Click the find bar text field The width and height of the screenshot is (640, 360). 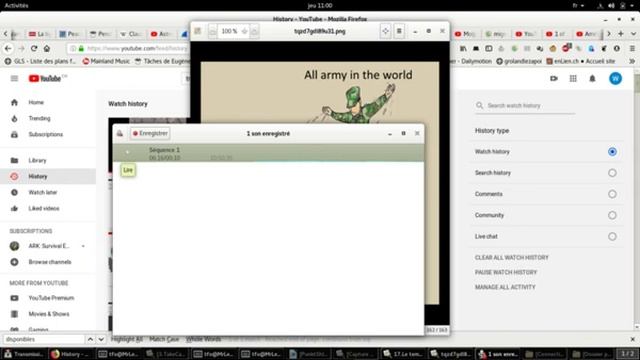[x=43, y=339]
